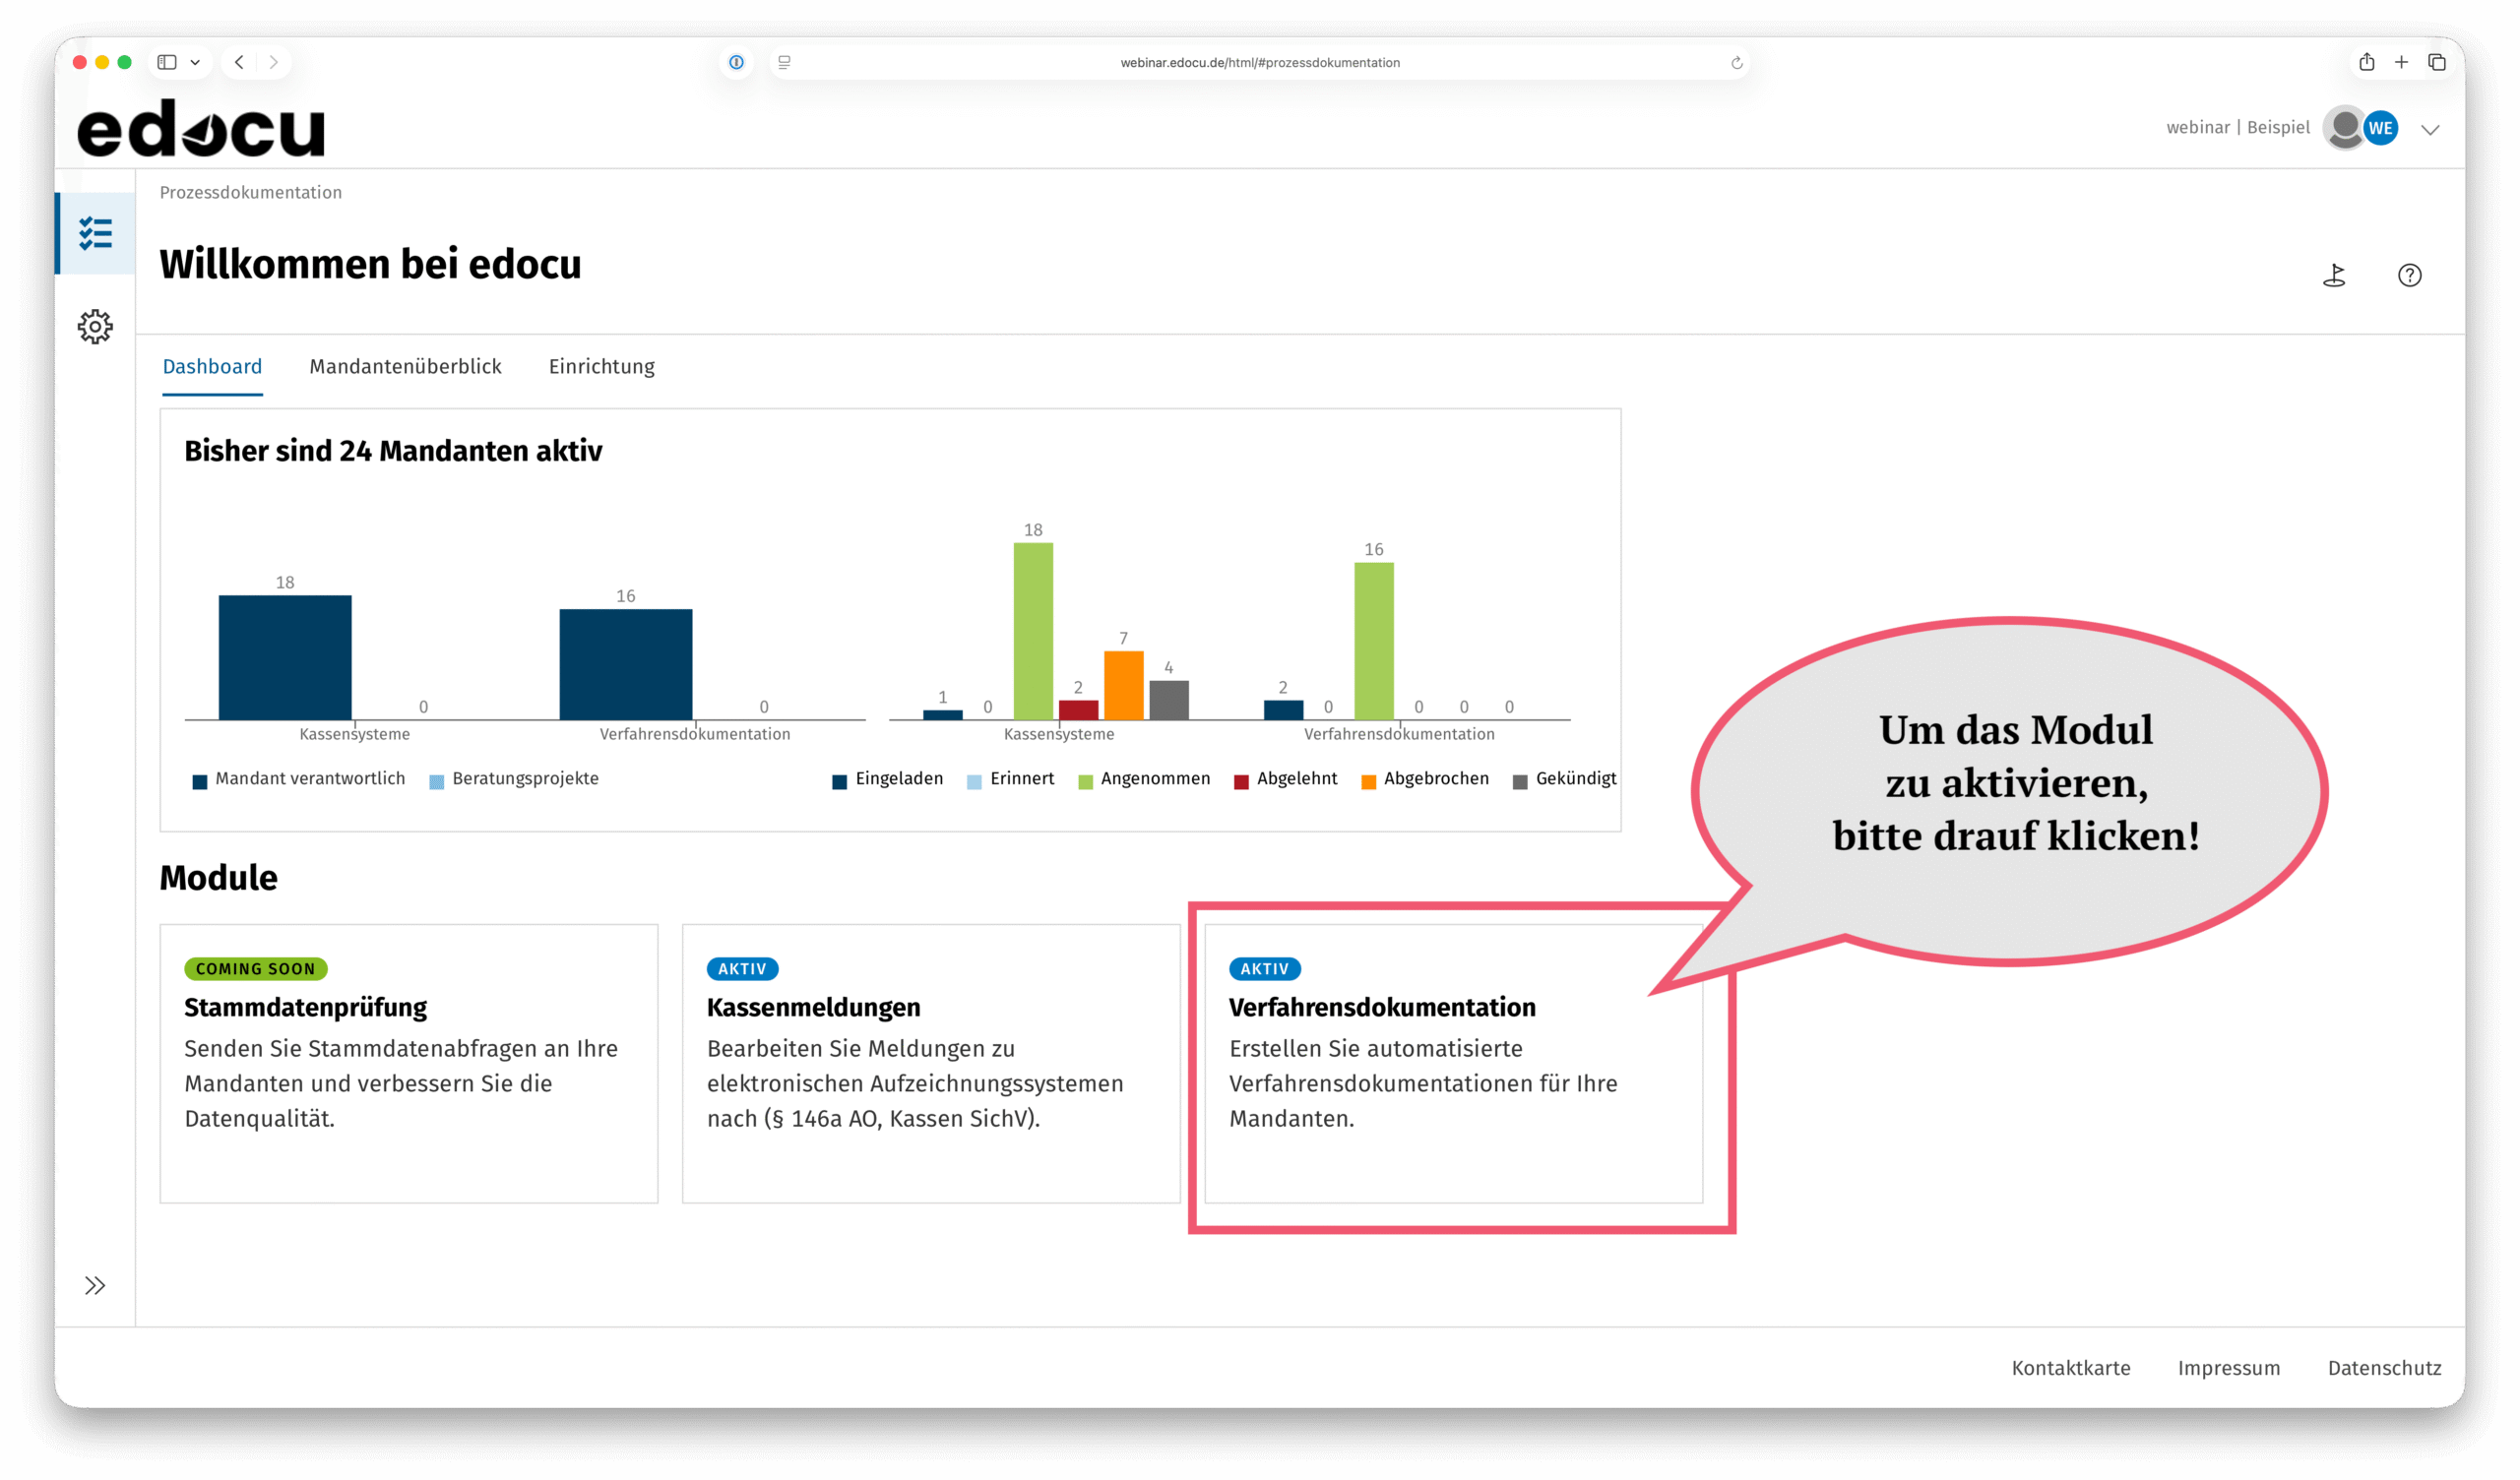Open the checklist Prozessdokumentation sidebar icon
The width and height of the screenshot is (2520, 1480).
(x=95, y=233)
